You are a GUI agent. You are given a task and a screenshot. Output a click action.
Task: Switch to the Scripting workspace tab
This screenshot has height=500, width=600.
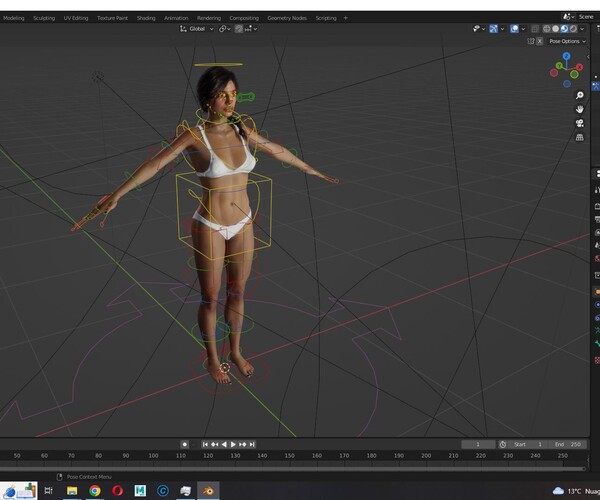pyautogui.click(x=326, y=18)
